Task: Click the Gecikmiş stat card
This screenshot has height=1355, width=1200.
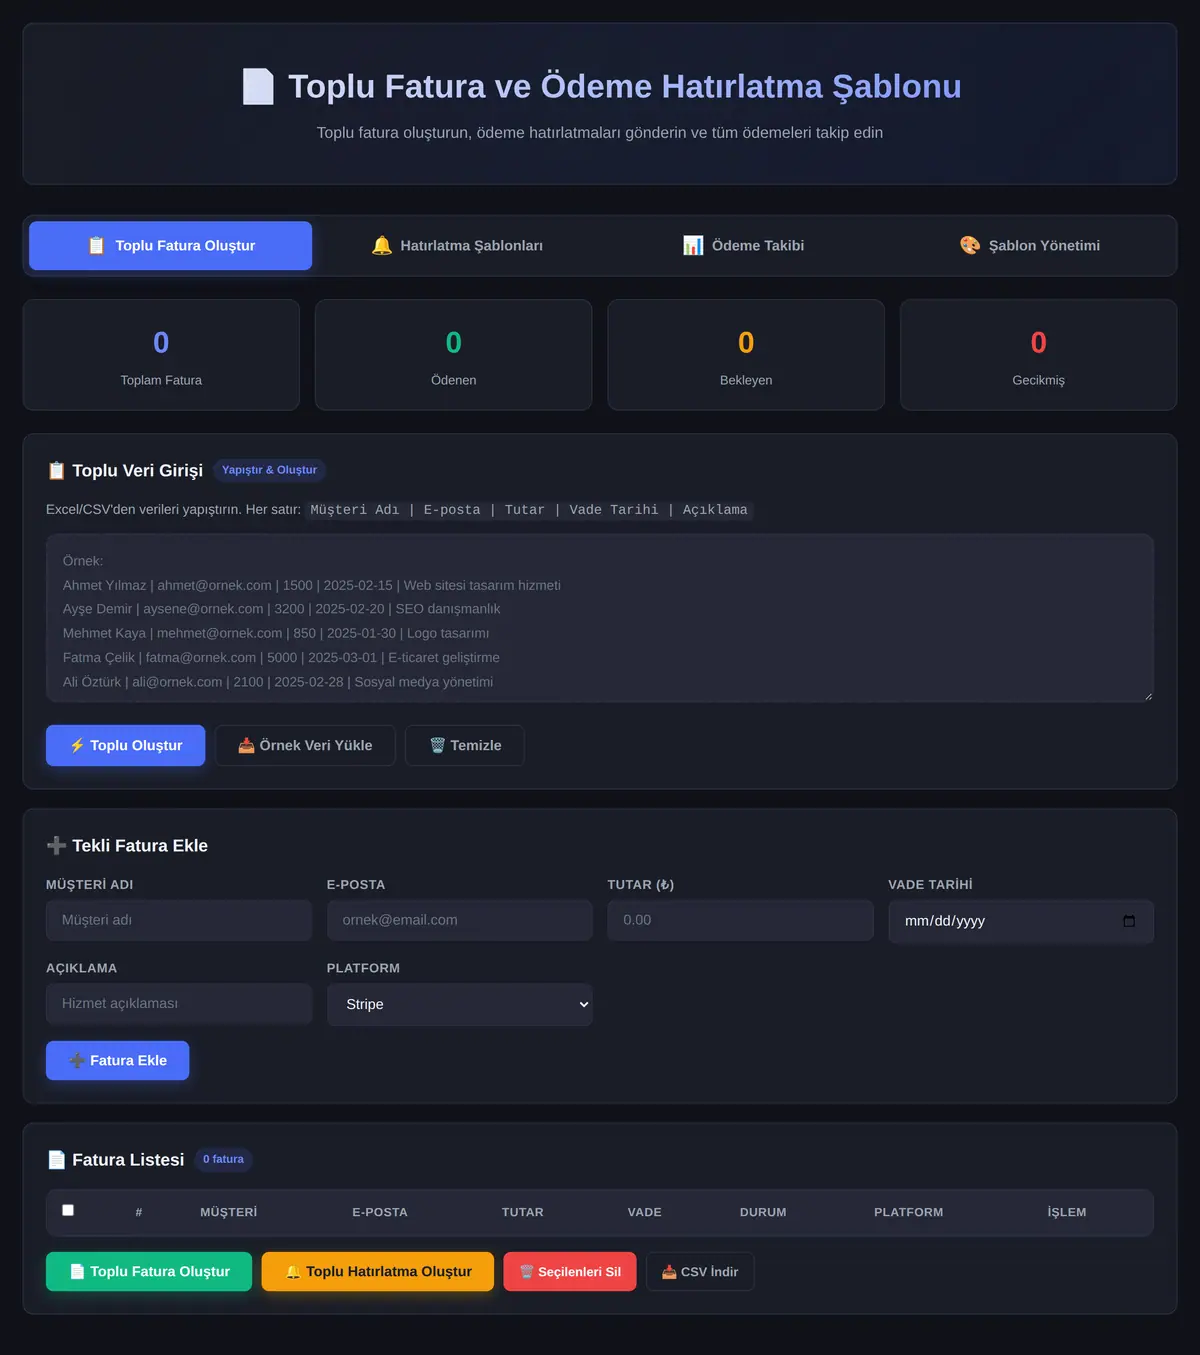Action: (x=1039, y=355)
